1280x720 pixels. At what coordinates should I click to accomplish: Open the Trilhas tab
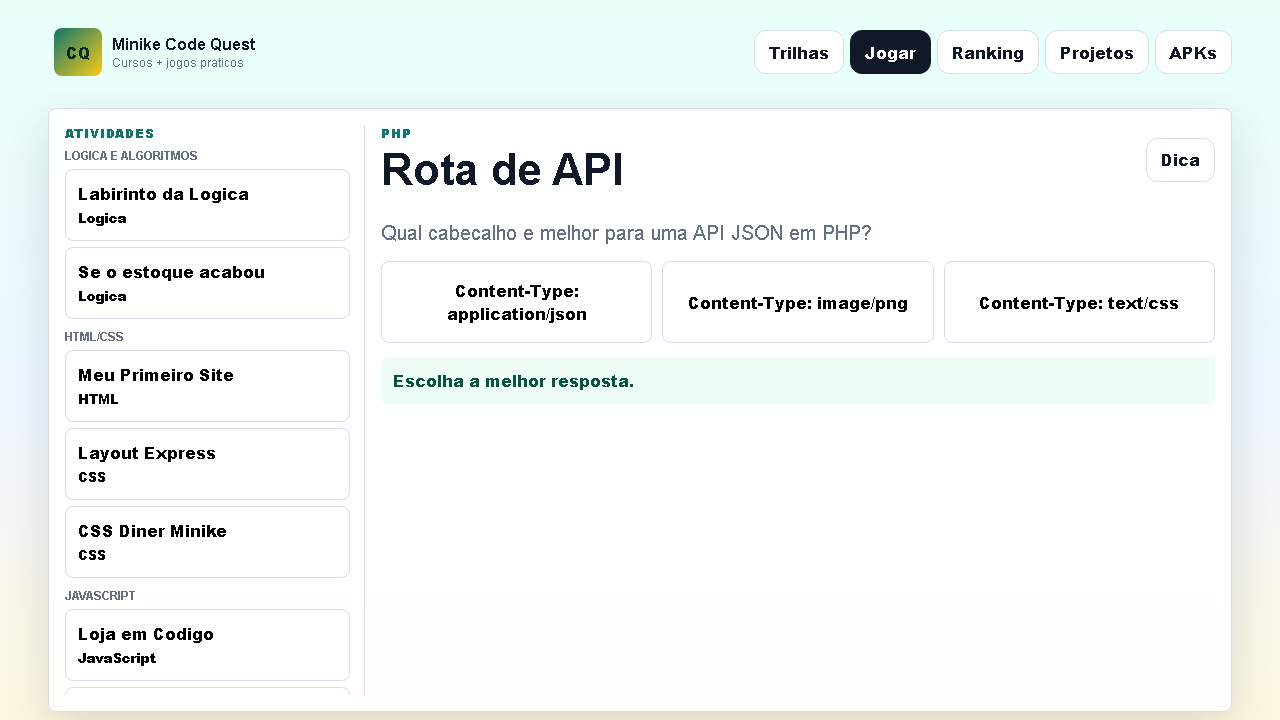point(799,52)
